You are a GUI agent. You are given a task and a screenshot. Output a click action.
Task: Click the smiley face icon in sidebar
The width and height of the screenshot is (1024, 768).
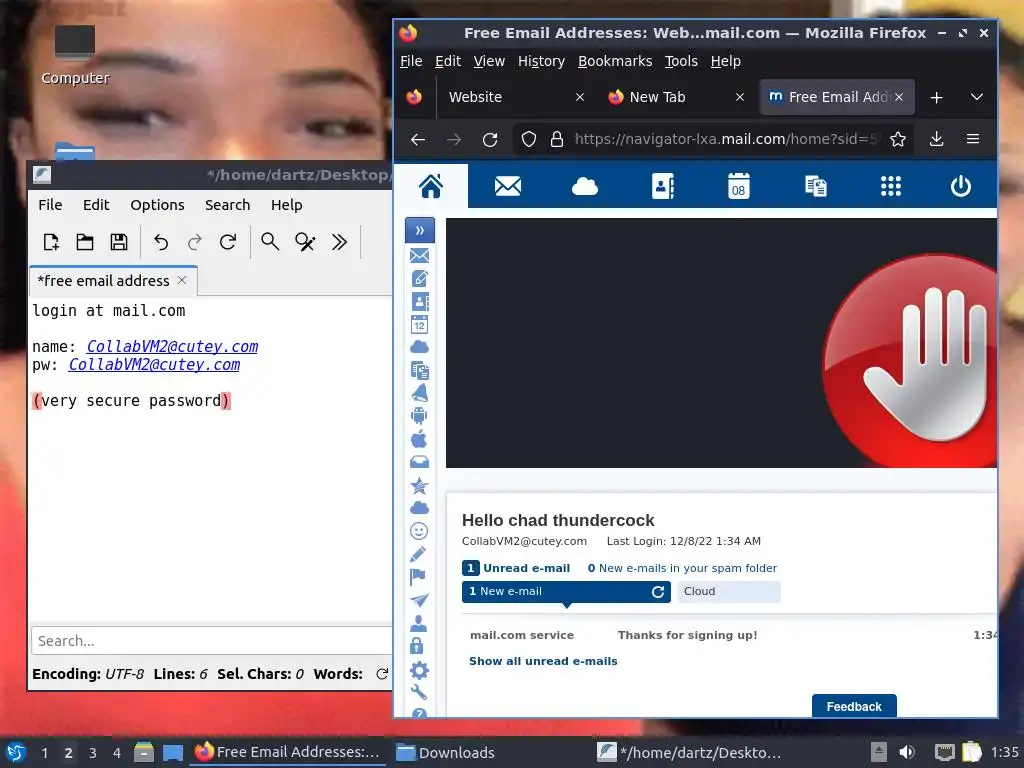coord(419,531)
